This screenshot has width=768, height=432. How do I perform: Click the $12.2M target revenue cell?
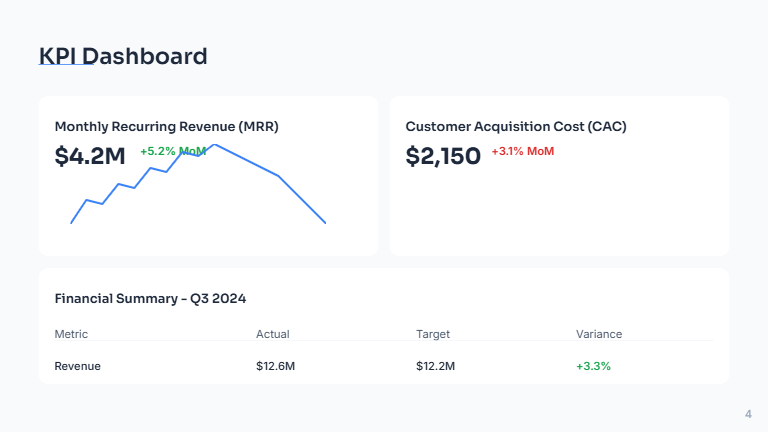[x=436, y=366]
